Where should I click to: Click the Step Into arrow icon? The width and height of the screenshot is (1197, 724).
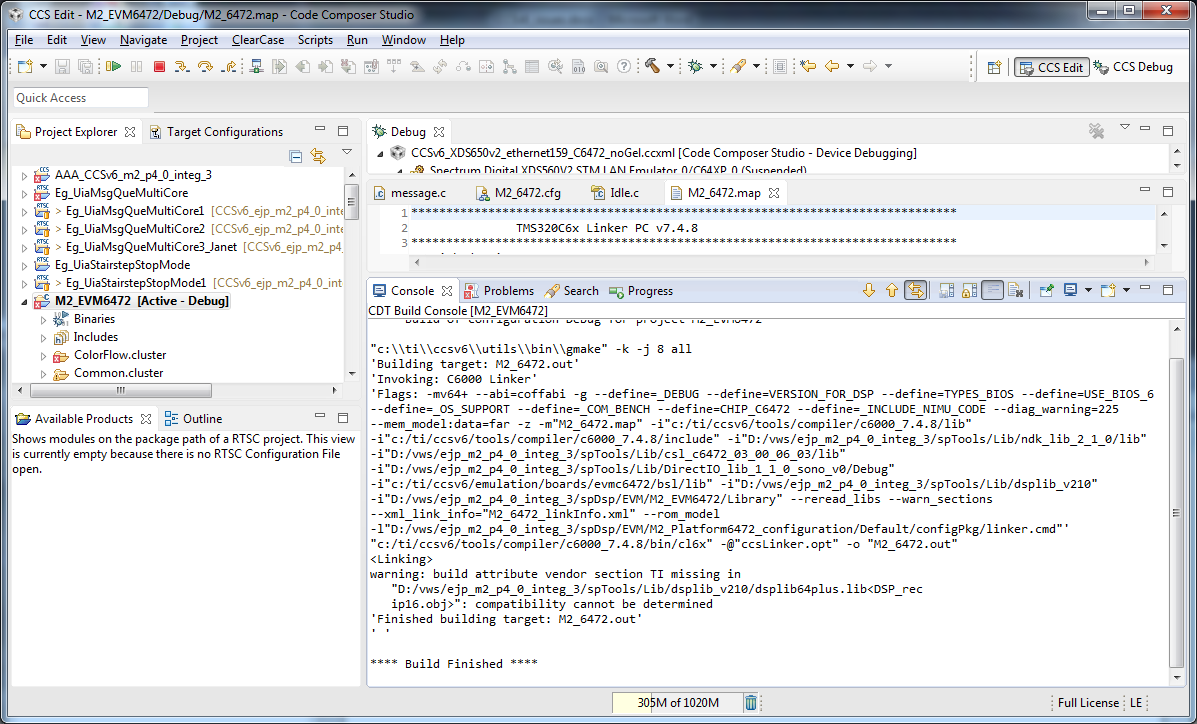pos(182,66)
